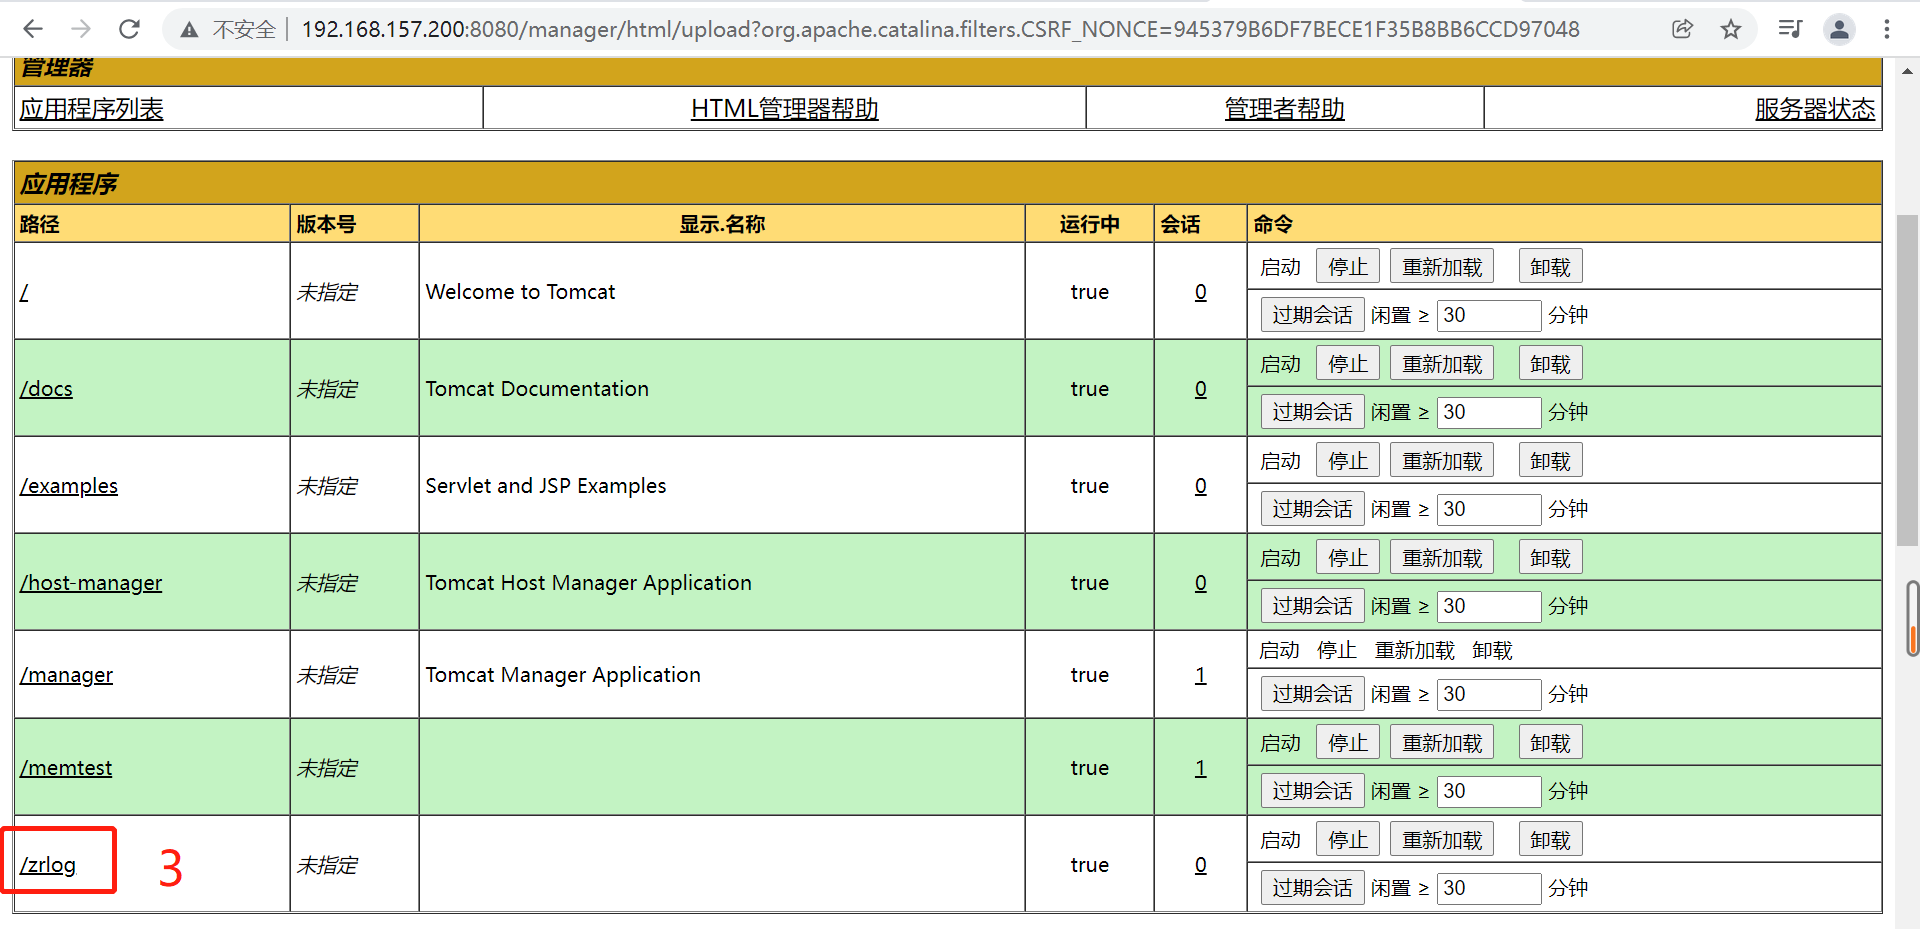
Task: Stop the /docs application
Action: (1347, 362)
